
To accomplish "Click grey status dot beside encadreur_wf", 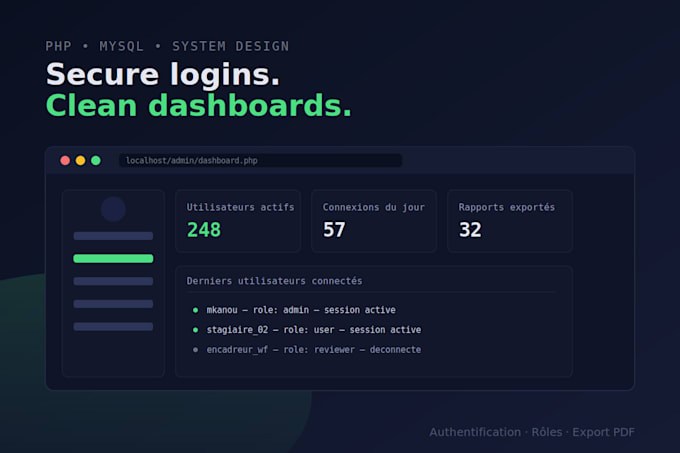I will tap(196, 349).
